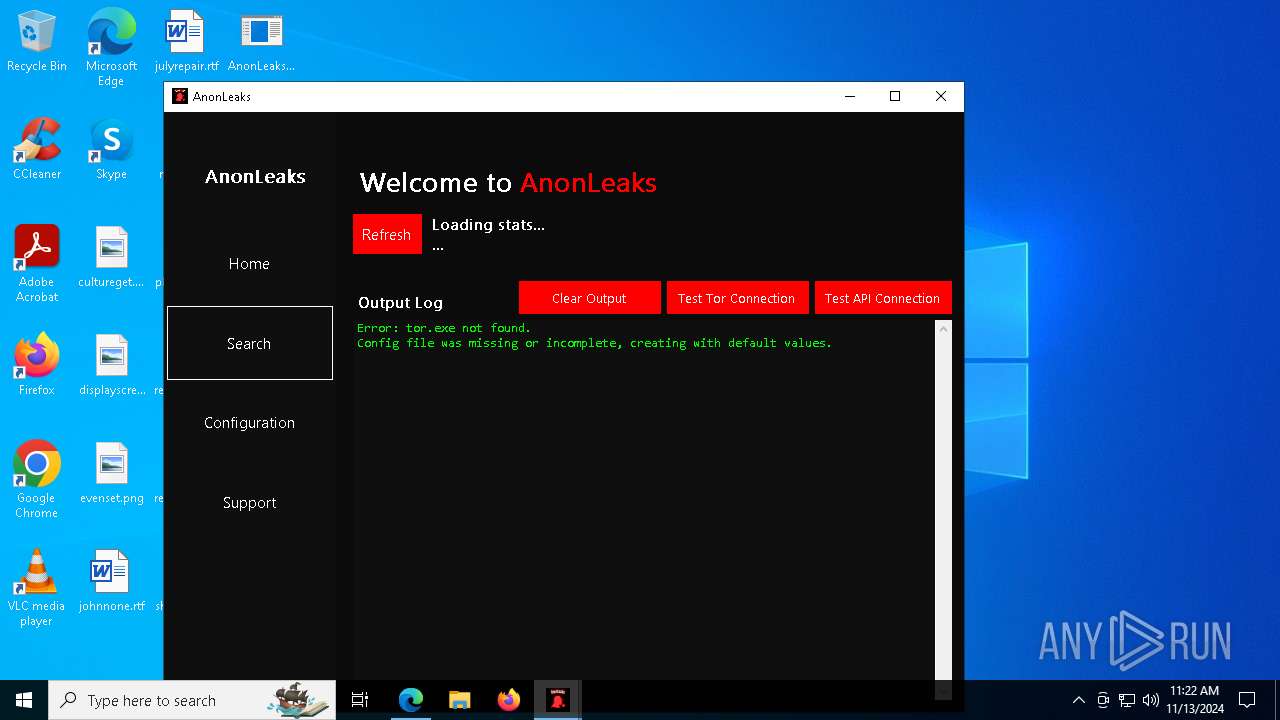Show hidden system tray icons
The height and width of the screenshot is (720, 1280).
(x=1078, y=700)
